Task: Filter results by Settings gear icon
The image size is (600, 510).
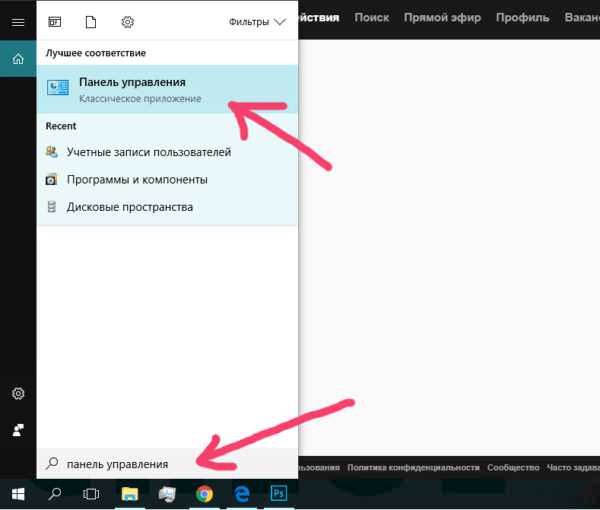Action: [127, 22]
